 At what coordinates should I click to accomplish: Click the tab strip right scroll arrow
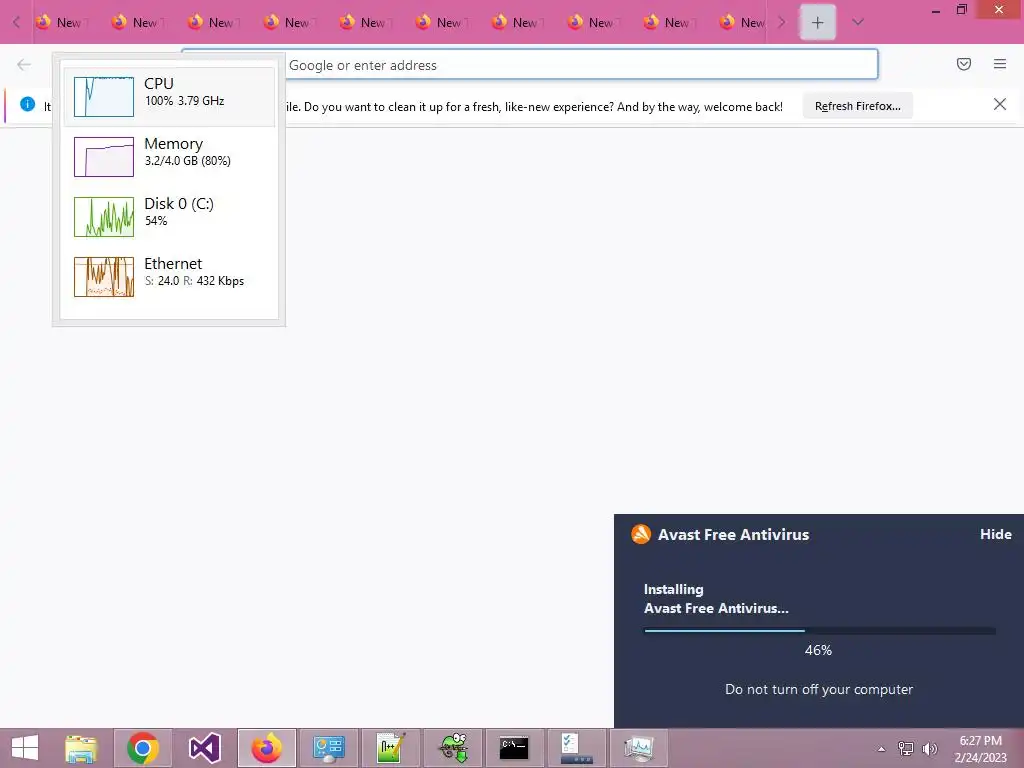781,23
